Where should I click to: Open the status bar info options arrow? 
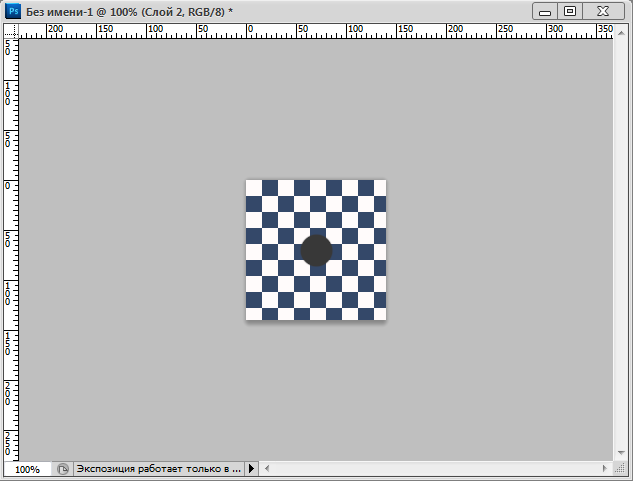251,469
